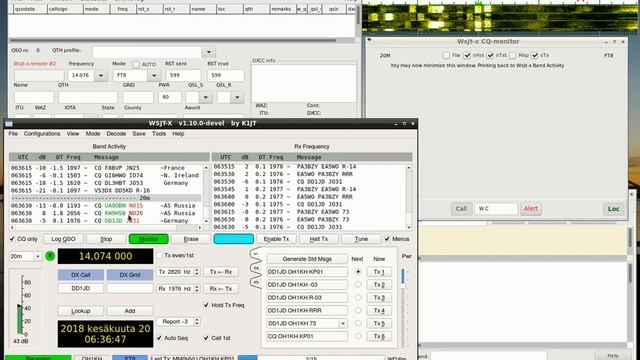Select message tab 3 in the Tx panel
640x360 pixels.
coord(256,282)
